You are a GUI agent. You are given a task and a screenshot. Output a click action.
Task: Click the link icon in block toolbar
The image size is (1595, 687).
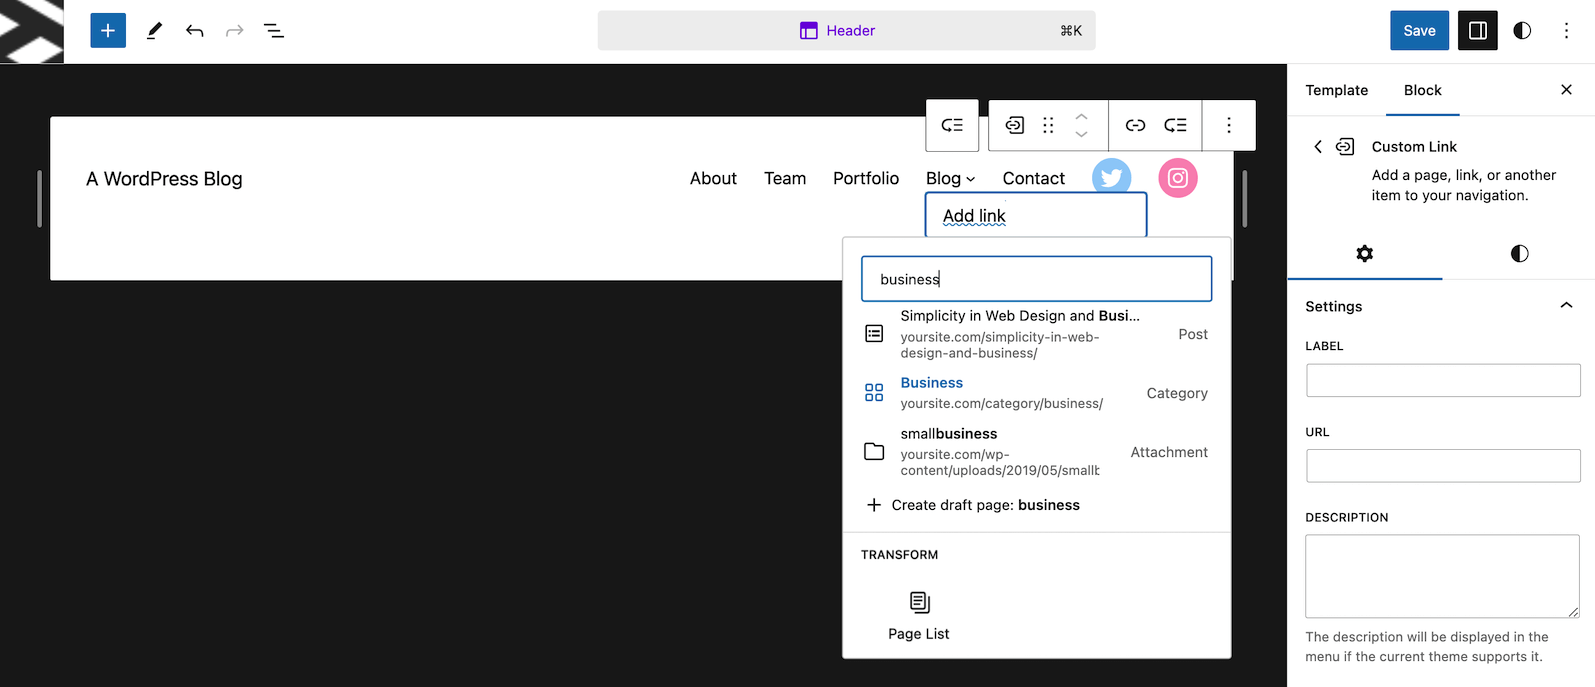click(1135, 125)
